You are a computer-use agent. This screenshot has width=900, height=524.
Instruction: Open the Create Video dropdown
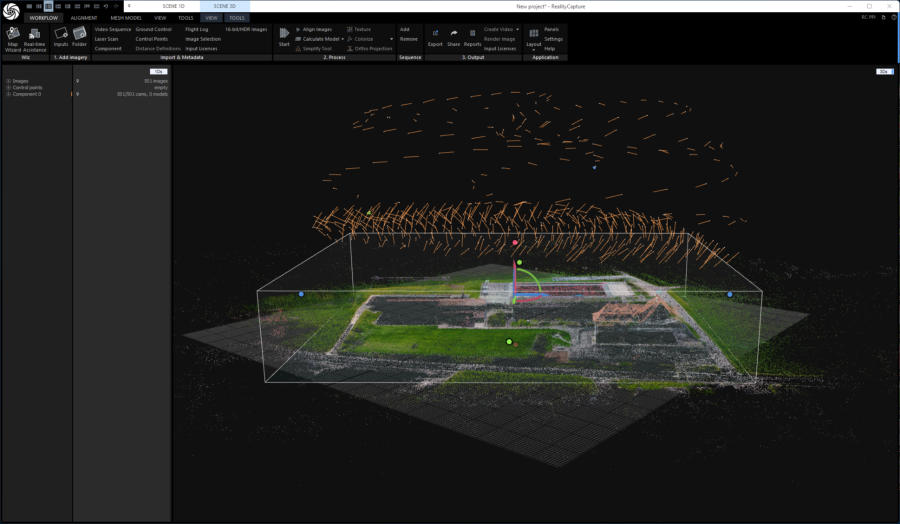point(517,30)
